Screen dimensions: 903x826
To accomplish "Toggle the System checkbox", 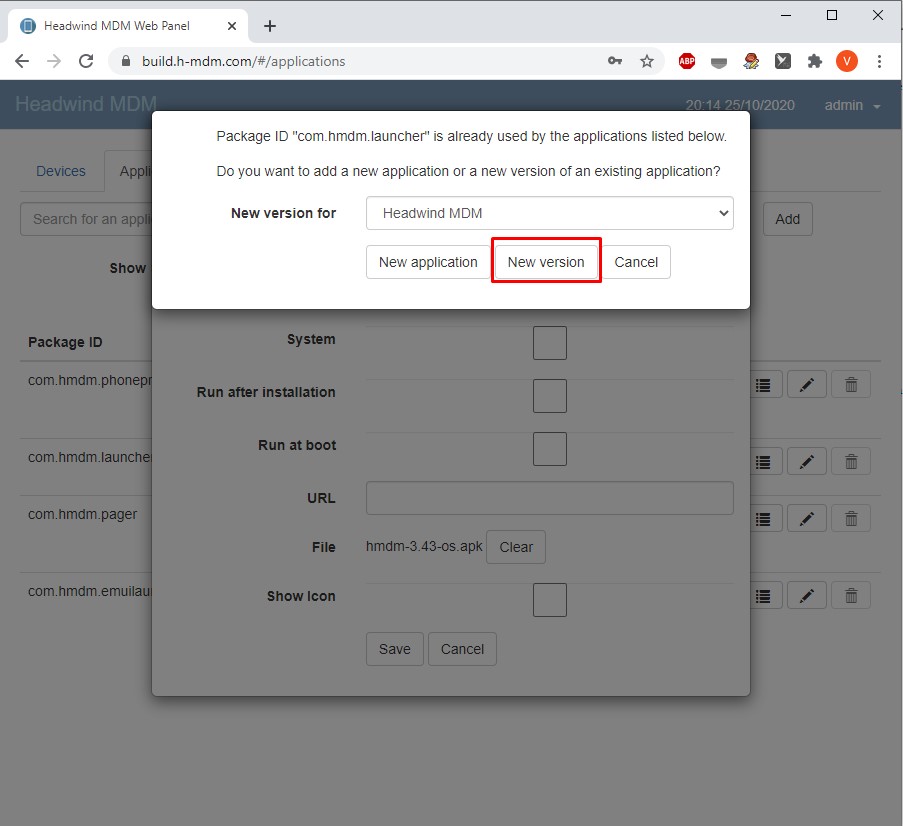I will click(549, 343).
